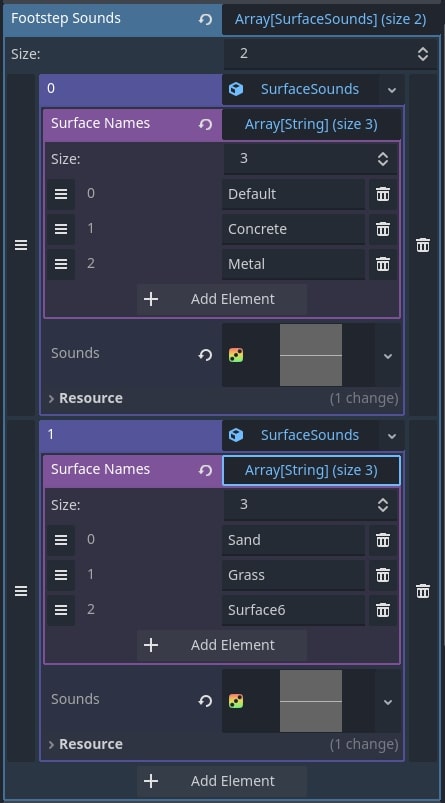
Task: Open the Sounds audio preview thumbnail in element 1
Action: [311, 701]
